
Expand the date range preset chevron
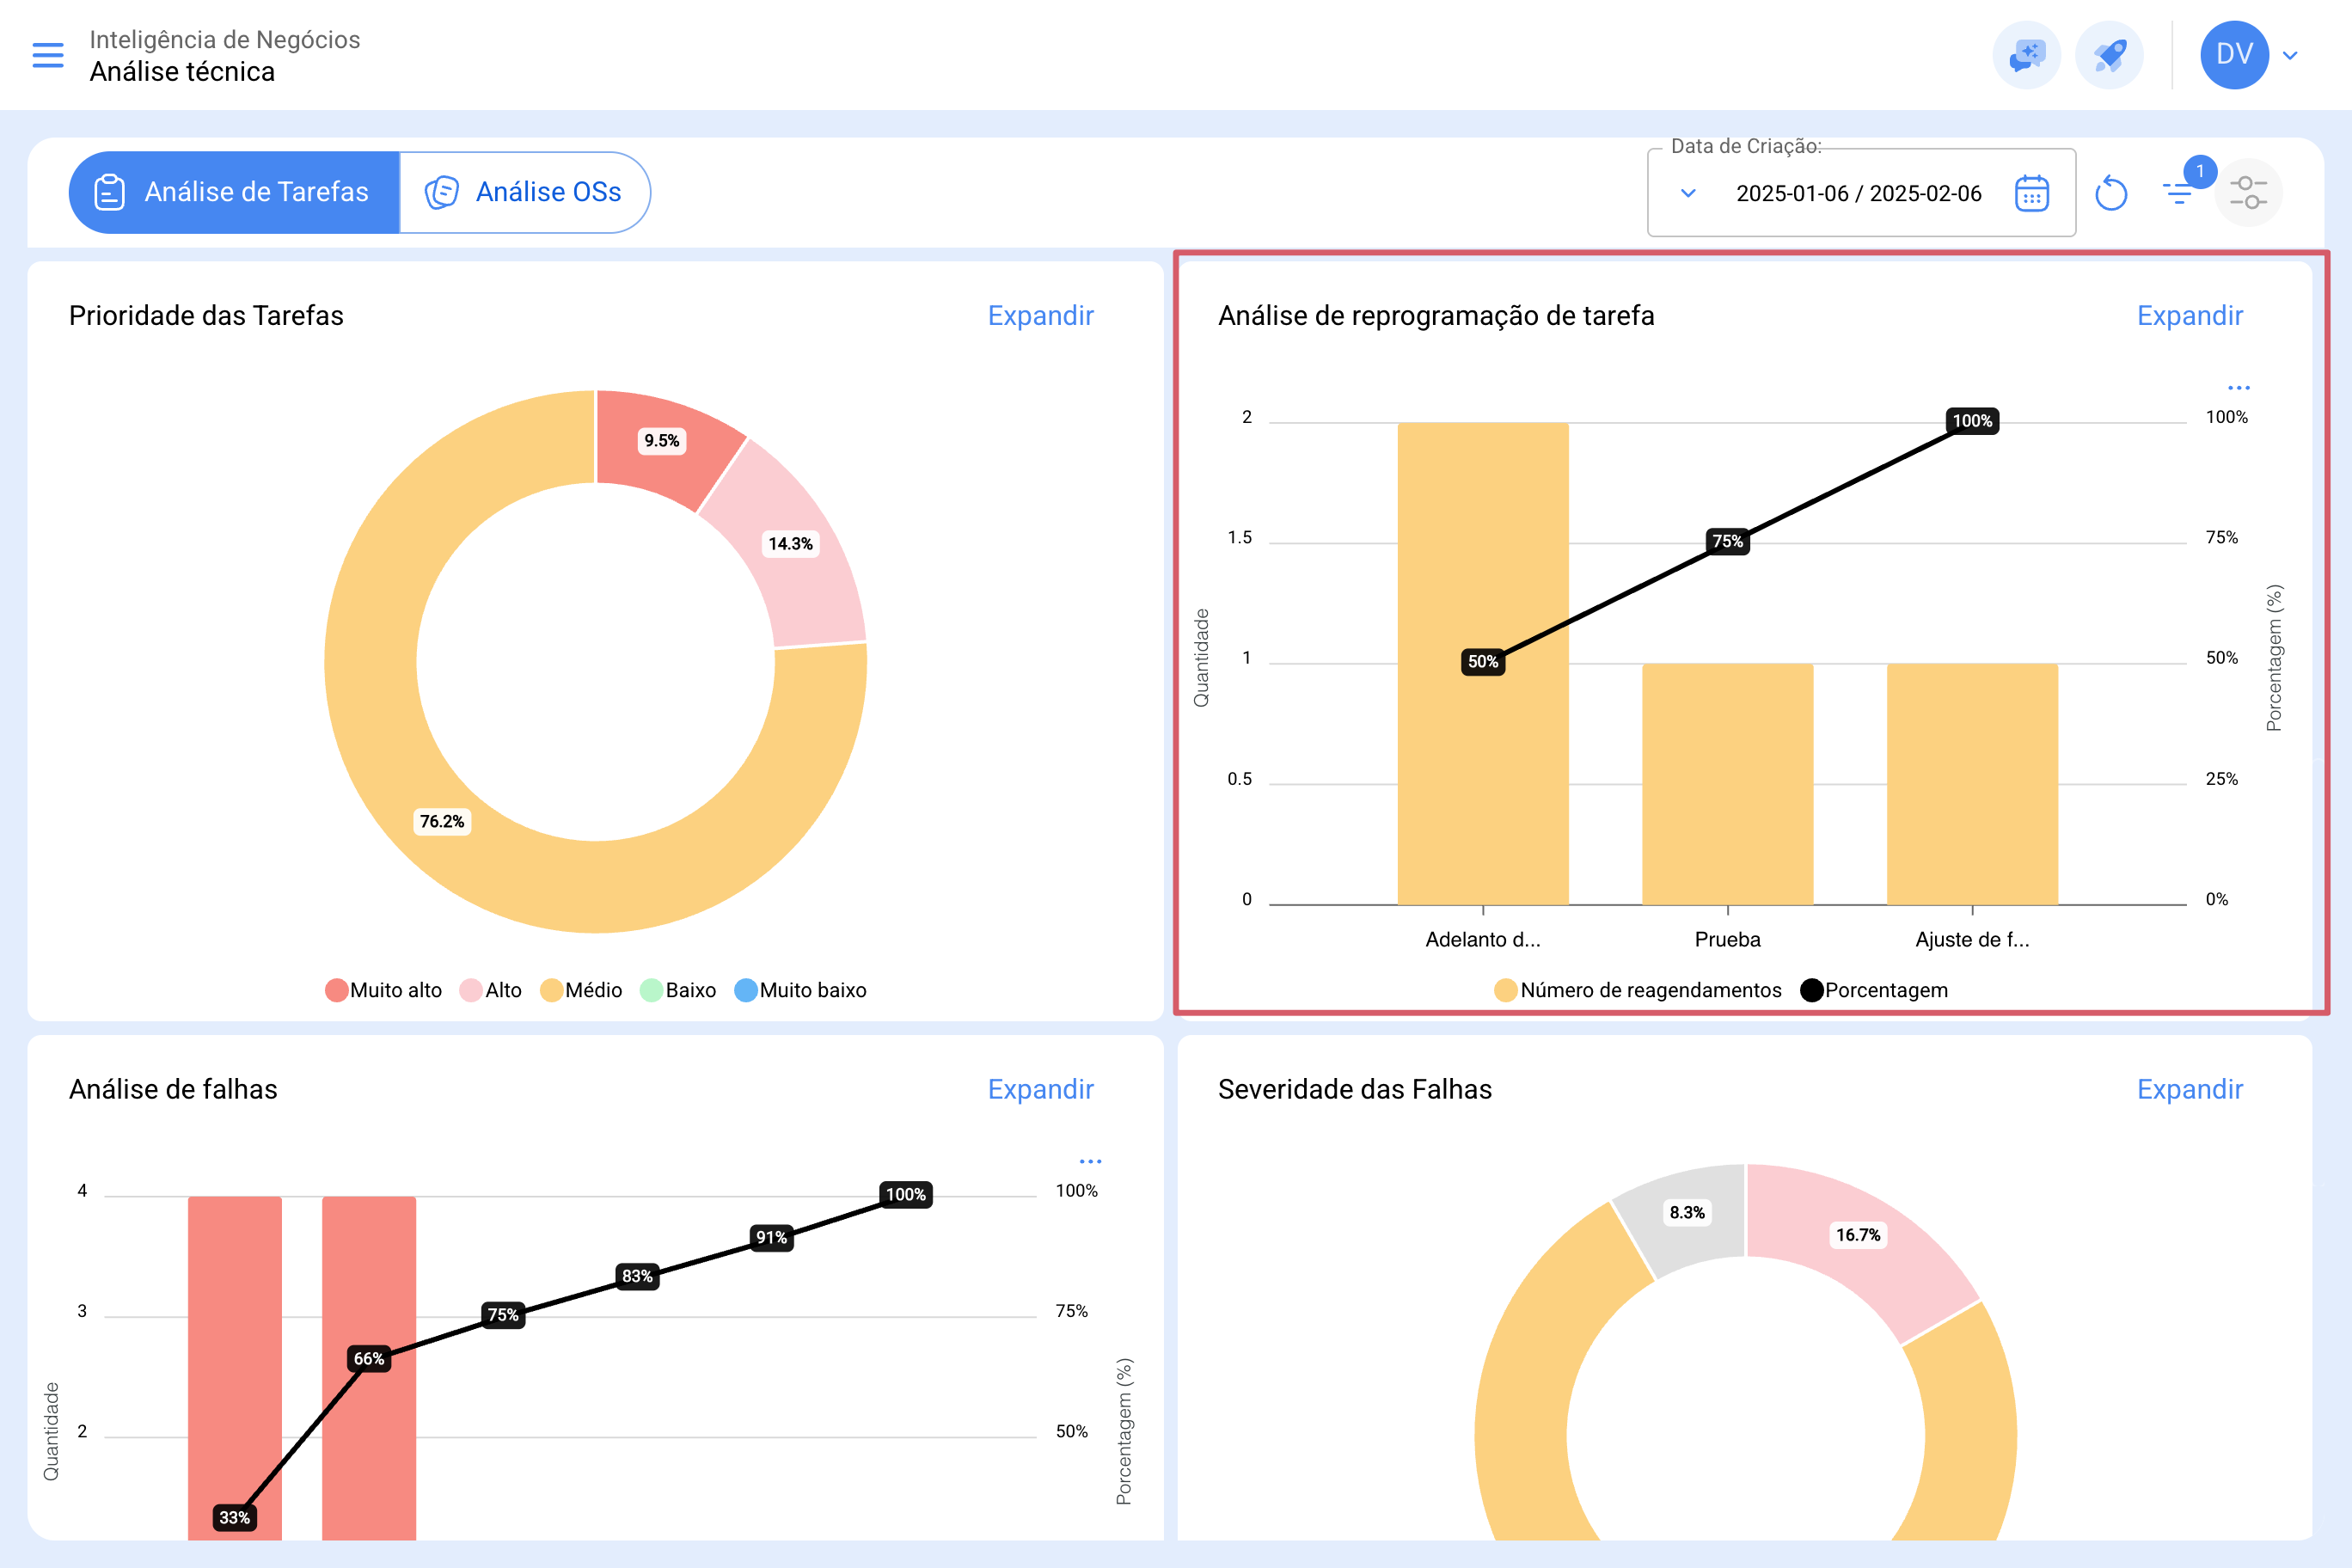(x=1688, y=193)
